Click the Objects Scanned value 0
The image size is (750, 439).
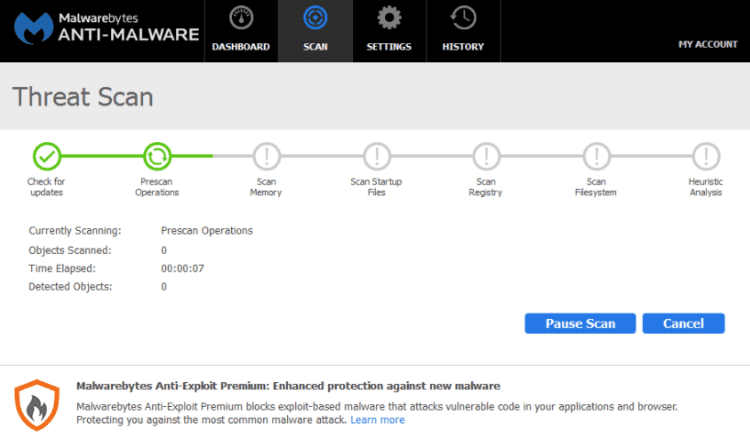pyautogui.click(x=164, y=251)
